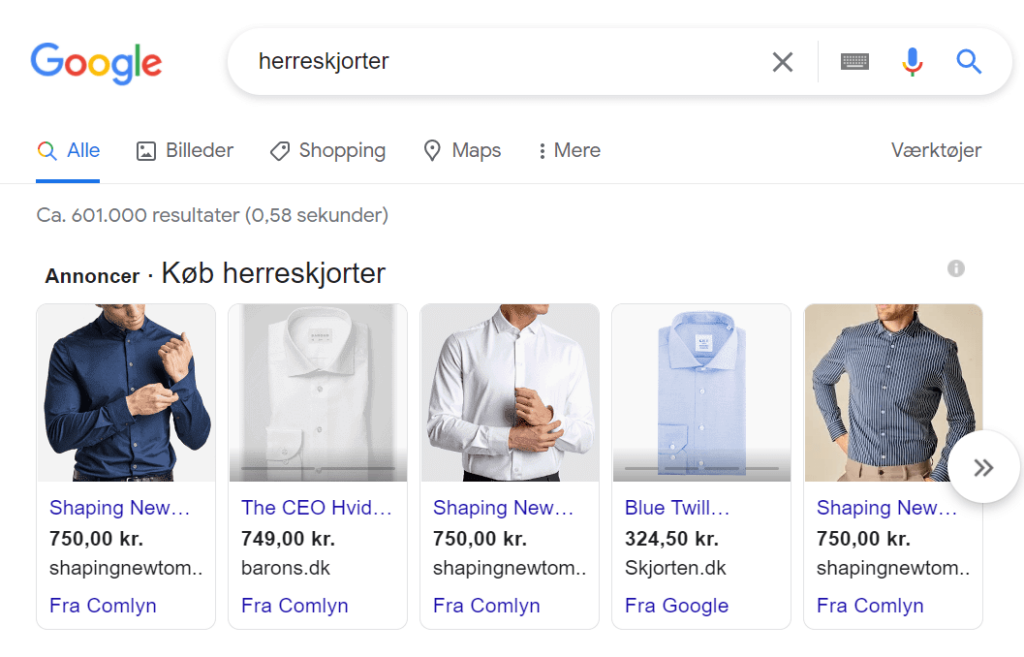
Task: Expand the Mere options menu
Action: click(569, 151)
